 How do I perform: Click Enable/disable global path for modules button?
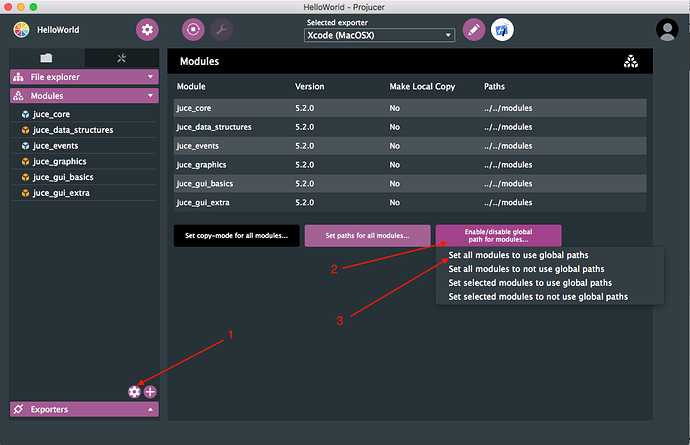pyautogui.click(x=499, y=235)
